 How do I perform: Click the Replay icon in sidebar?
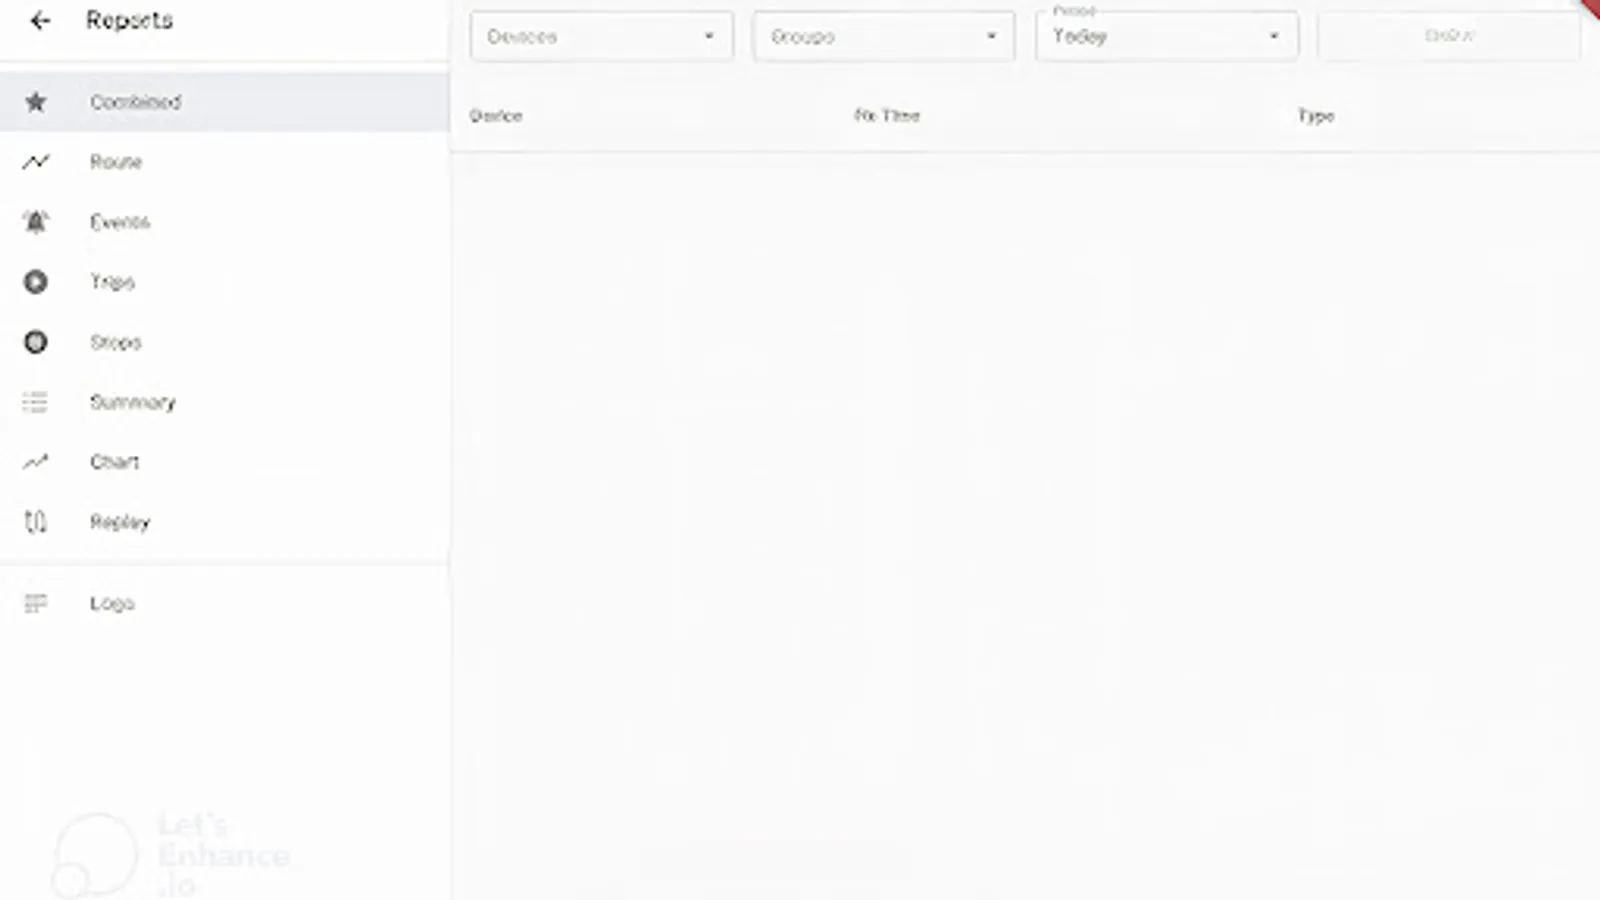36,521
